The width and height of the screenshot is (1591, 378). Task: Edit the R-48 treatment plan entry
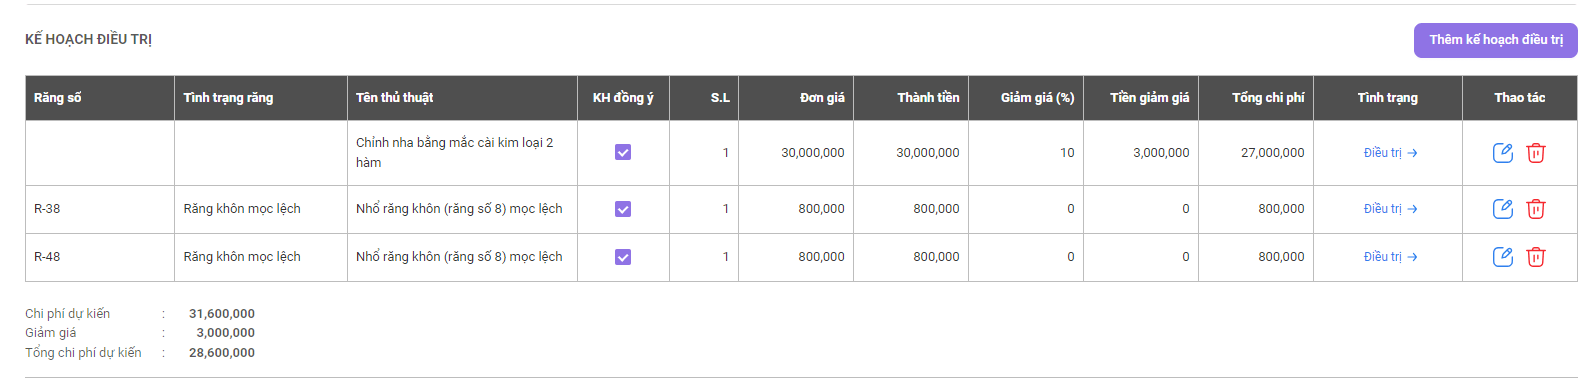coord(1502,257)
